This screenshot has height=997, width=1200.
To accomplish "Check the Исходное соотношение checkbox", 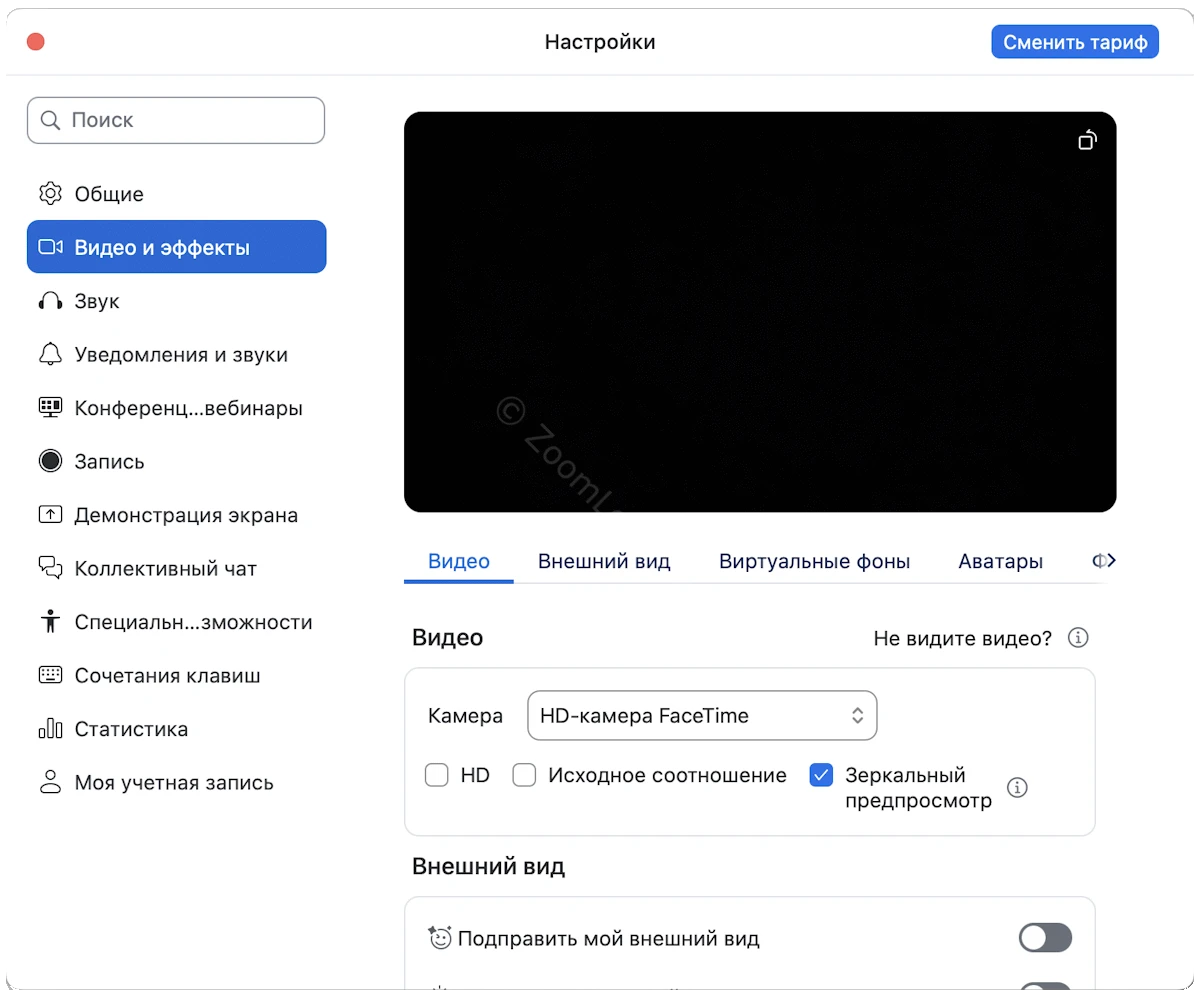I will click(x=525, y=775).
